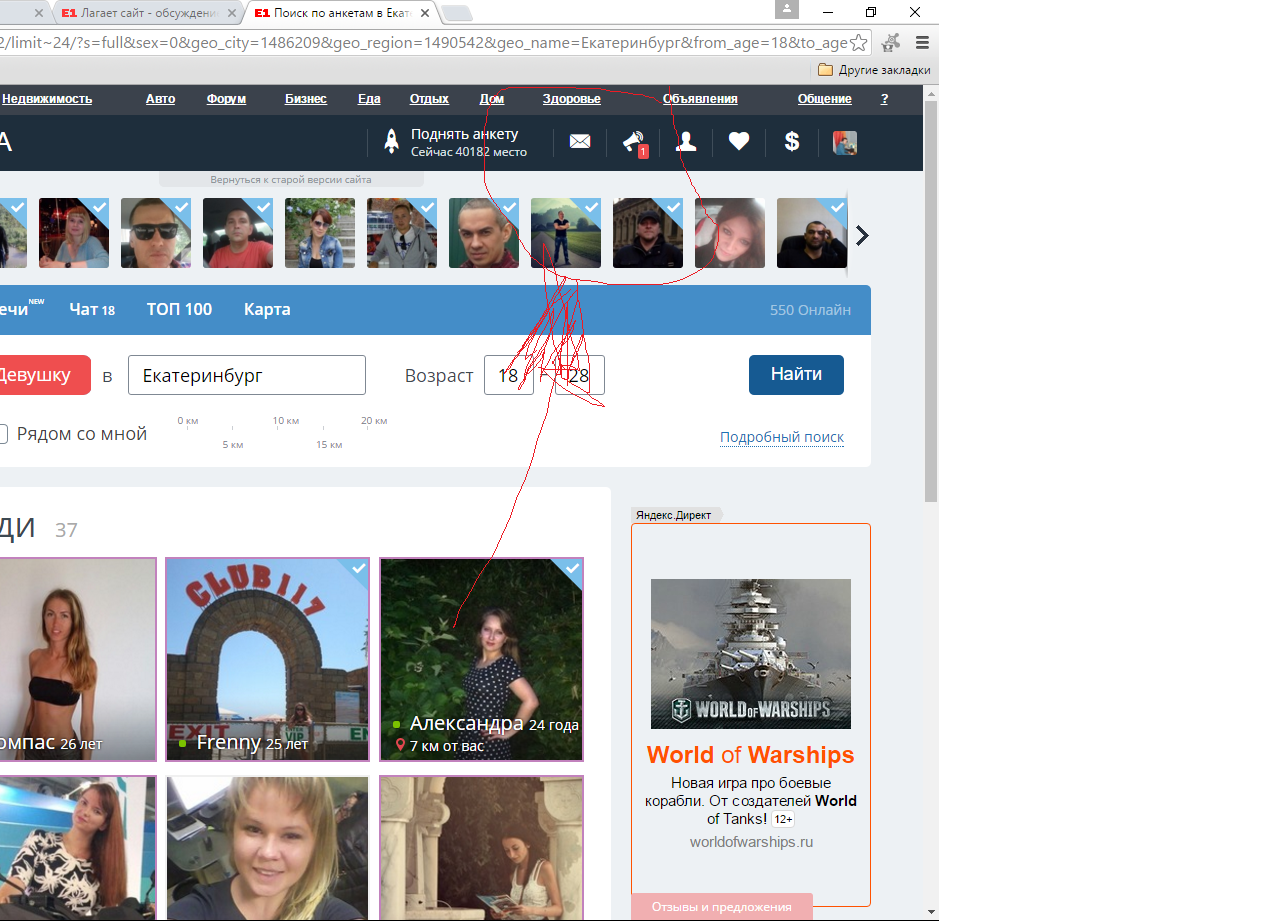Select the Поиск по анкетам browser tab

pyautogui.click(x=343, y=13)
